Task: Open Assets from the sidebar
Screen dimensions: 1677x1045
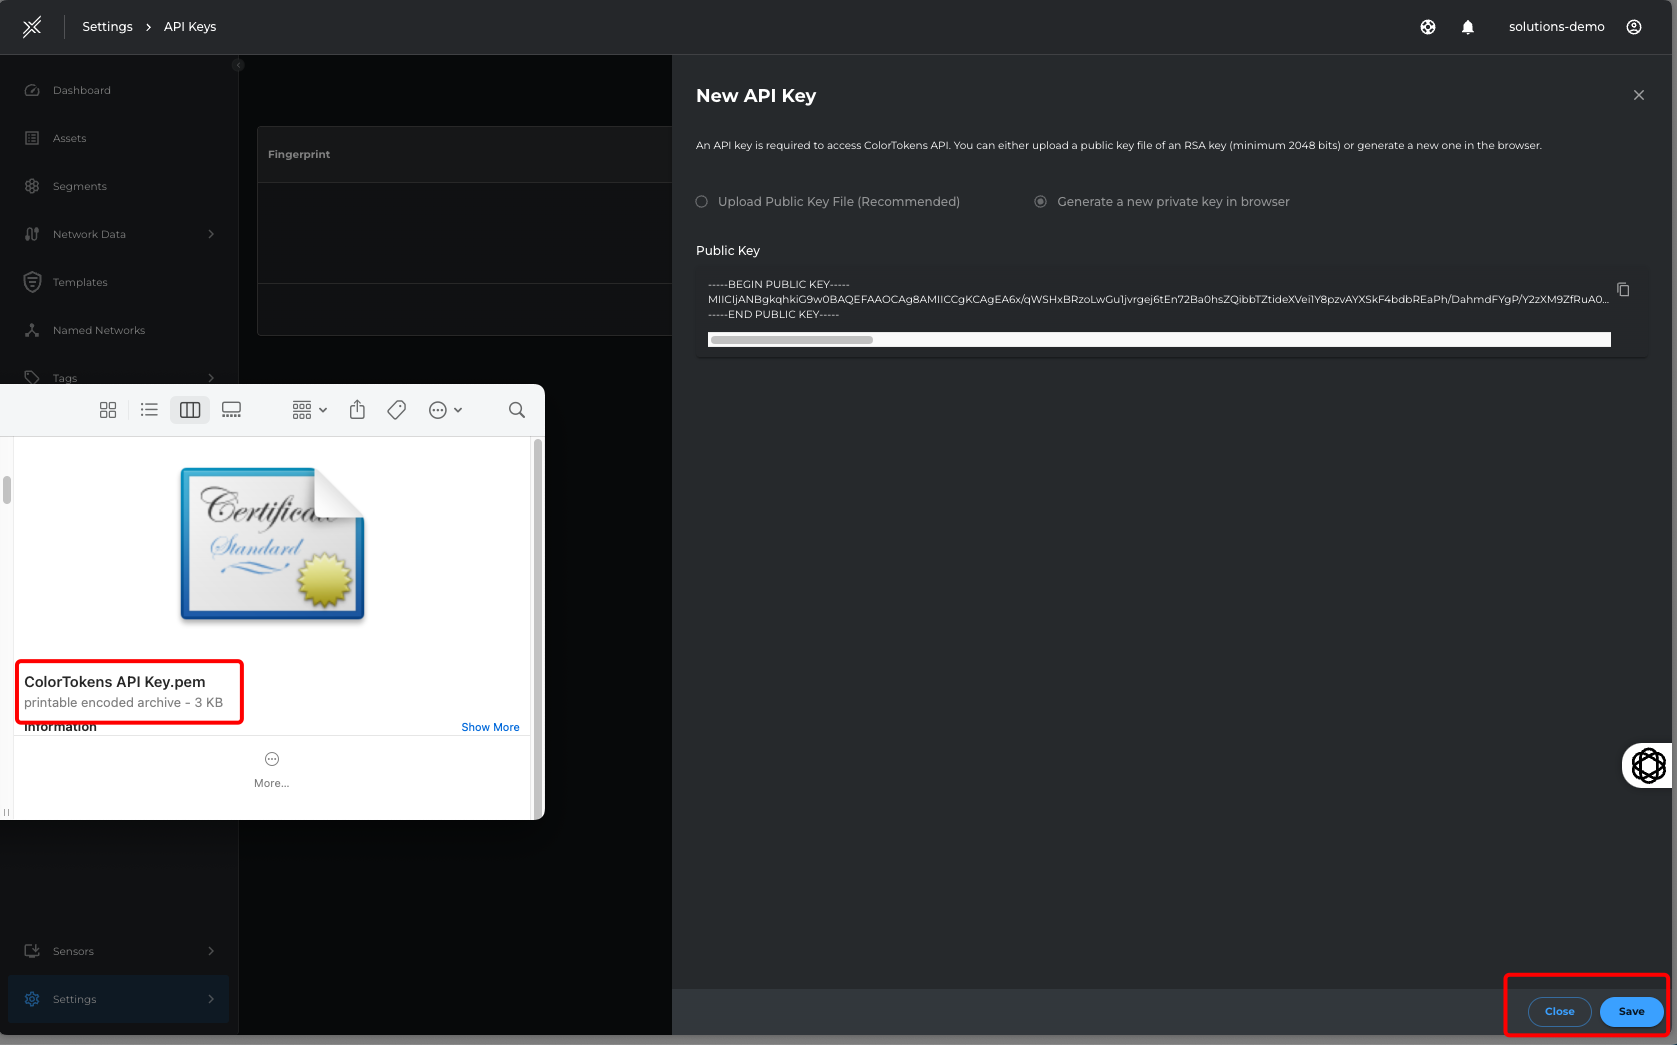Action: (x=69, y=138)
